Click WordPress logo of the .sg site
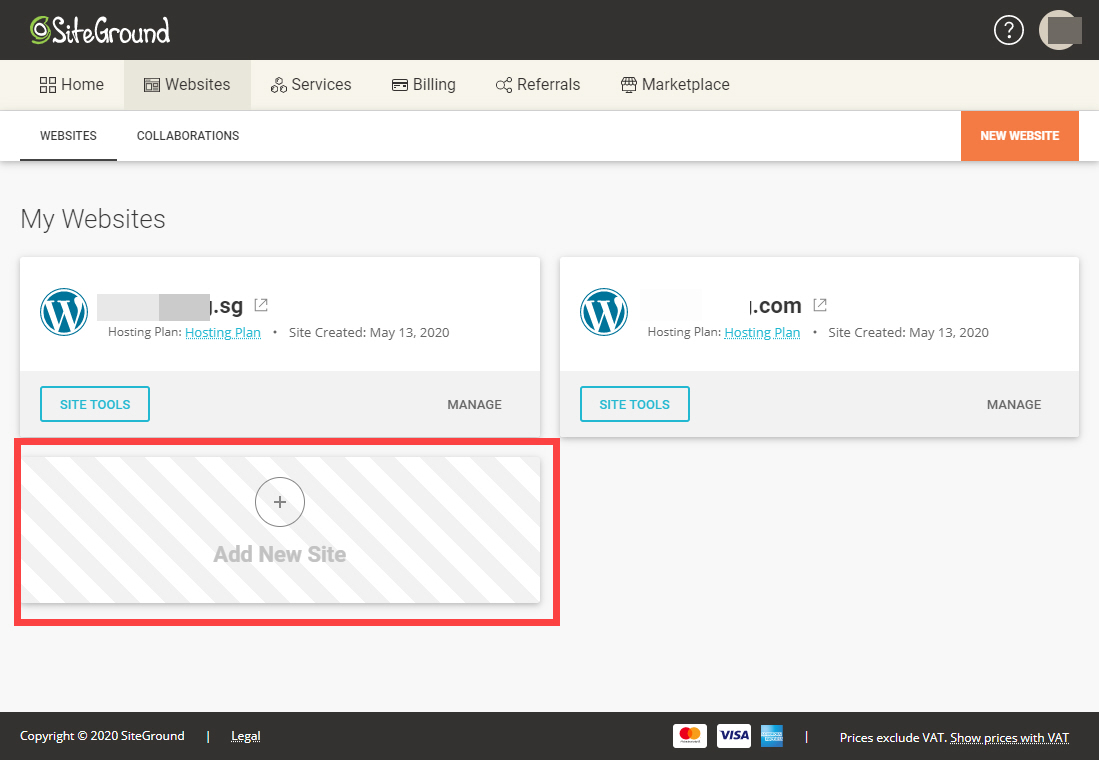Viewport: 1099px width, 760px height. pyautogui.click(x=64, y=312)
